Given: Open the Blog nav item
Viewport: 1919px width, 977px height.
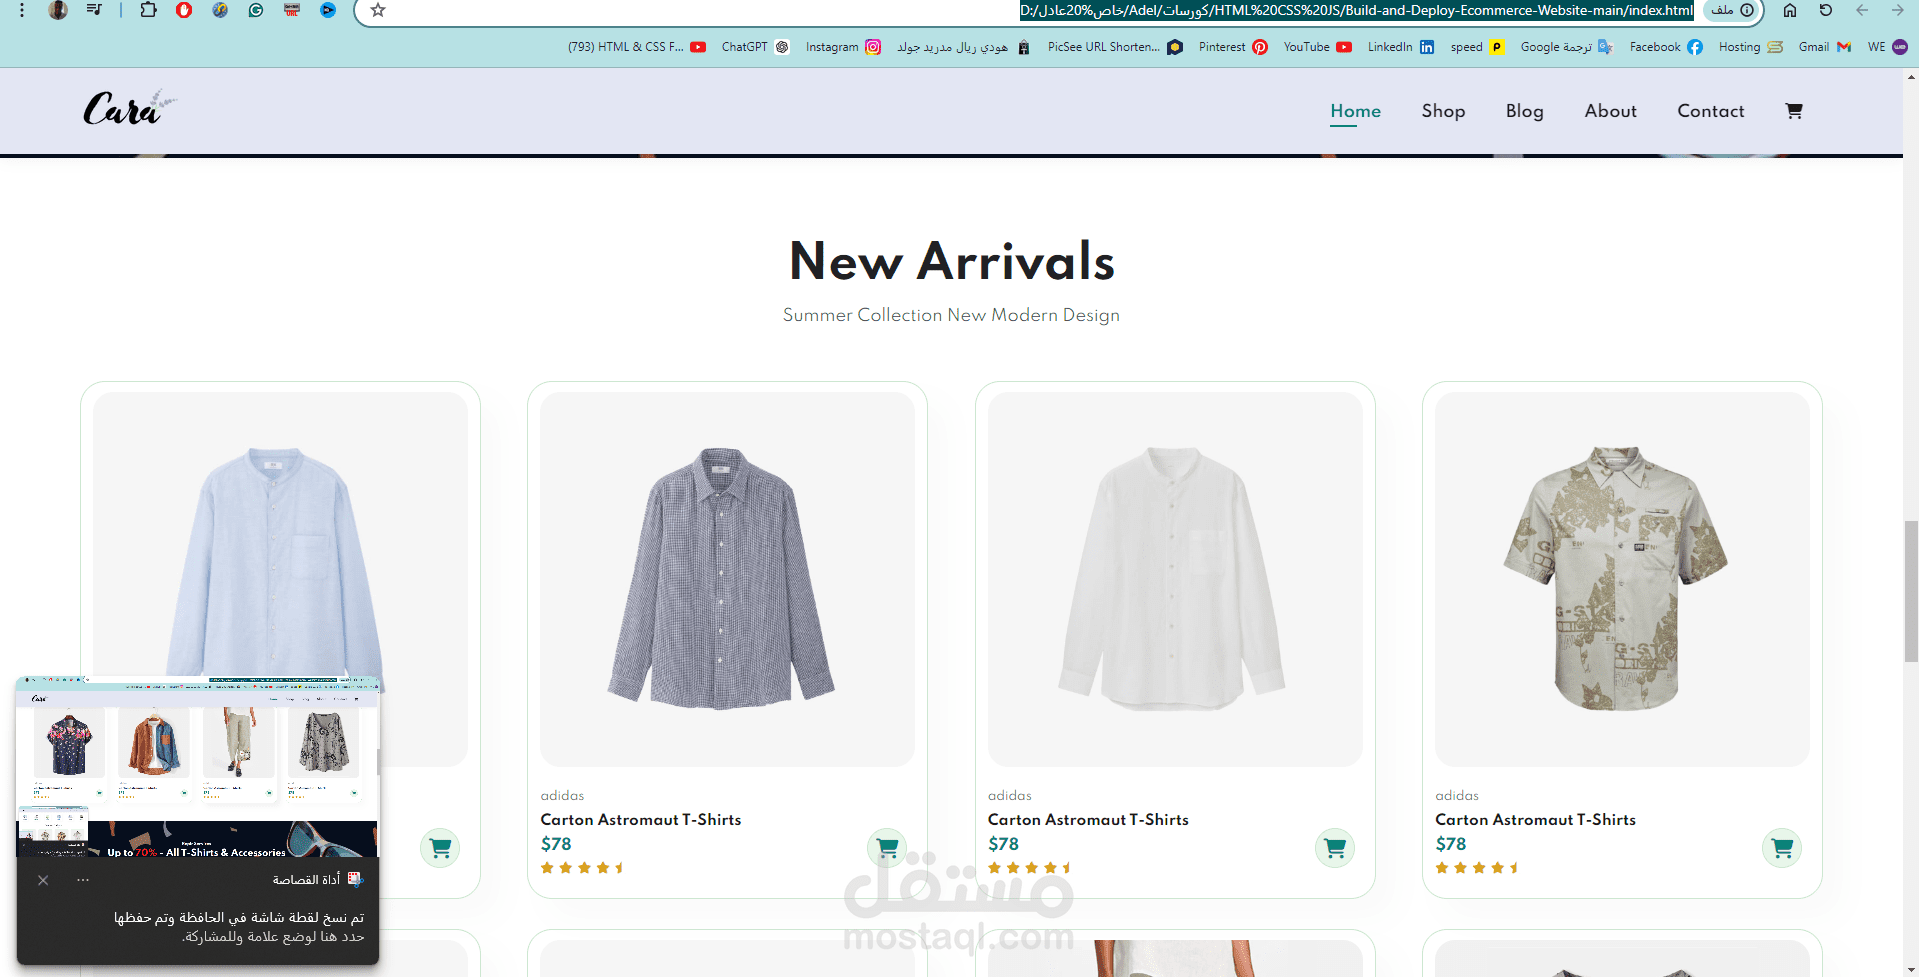Looking at the screenshot, I should click(x=1524, y=111).
